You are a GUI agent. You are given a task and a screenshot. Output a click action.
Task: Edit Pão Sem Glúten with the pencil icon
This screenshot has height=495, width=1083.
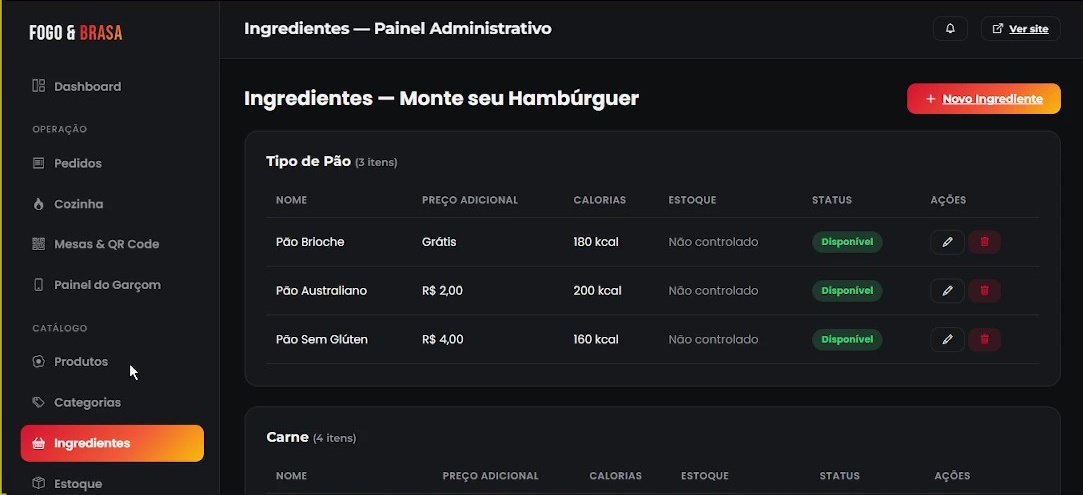pos(947,340)
